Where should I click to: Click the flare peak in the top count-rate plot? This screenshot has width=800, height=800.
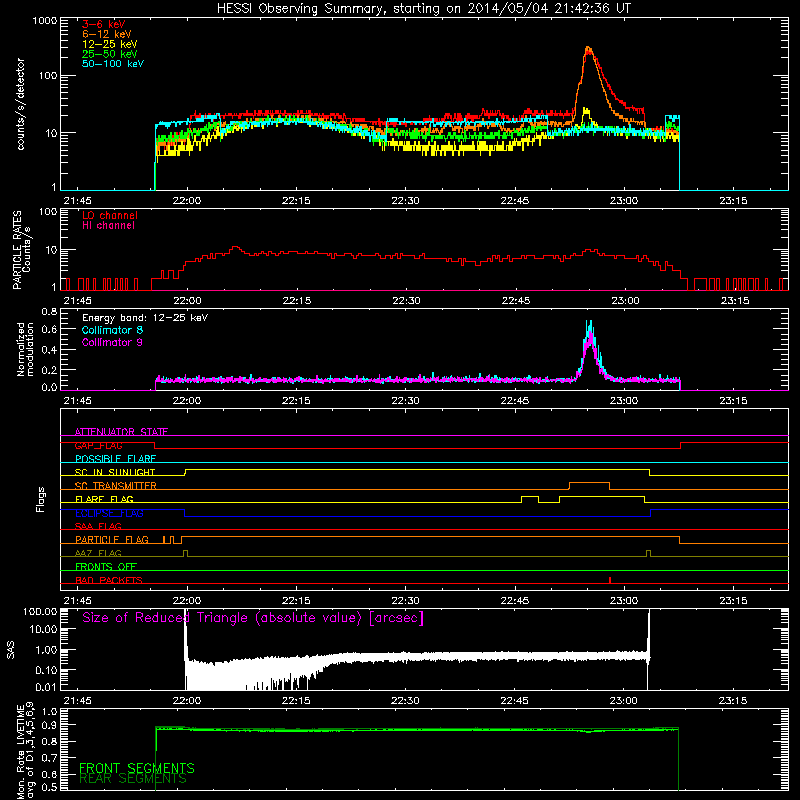[588, 48]
